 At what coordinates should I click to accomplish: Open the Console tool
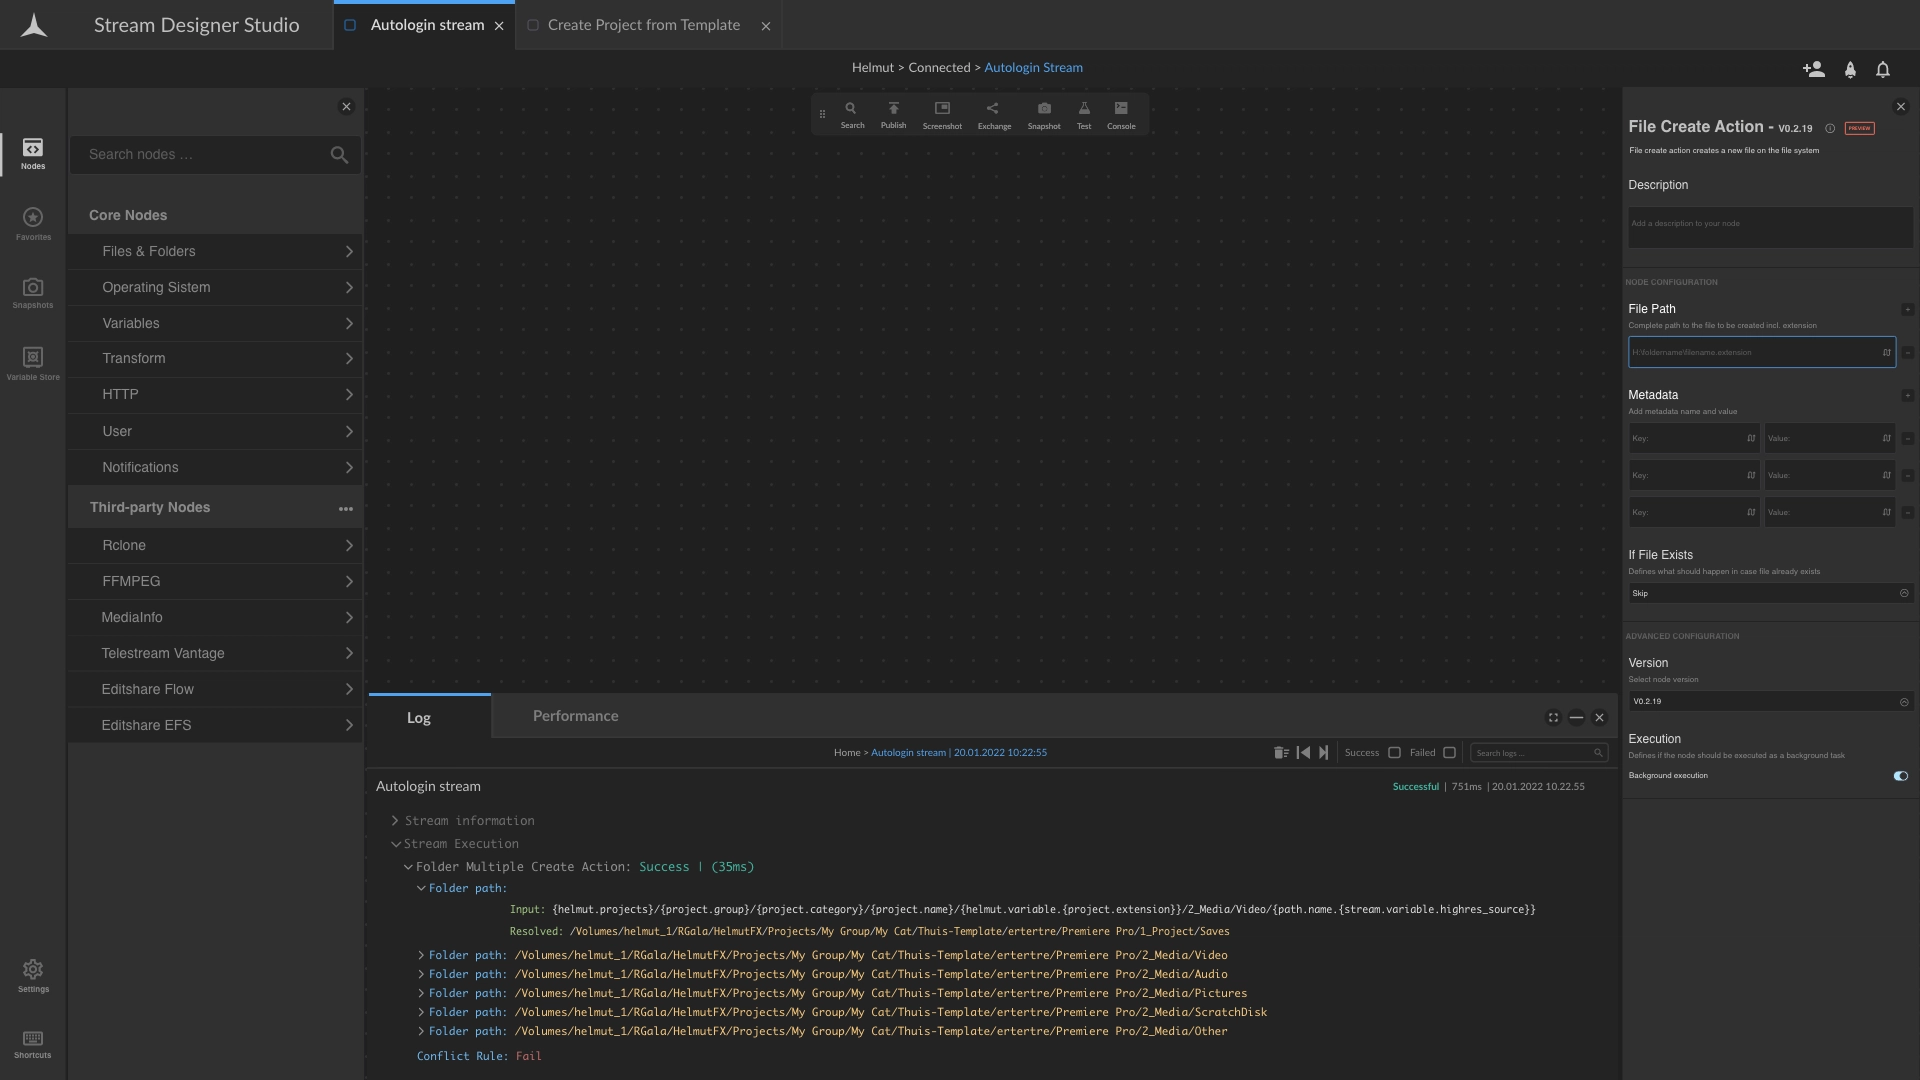point(1120,114)
